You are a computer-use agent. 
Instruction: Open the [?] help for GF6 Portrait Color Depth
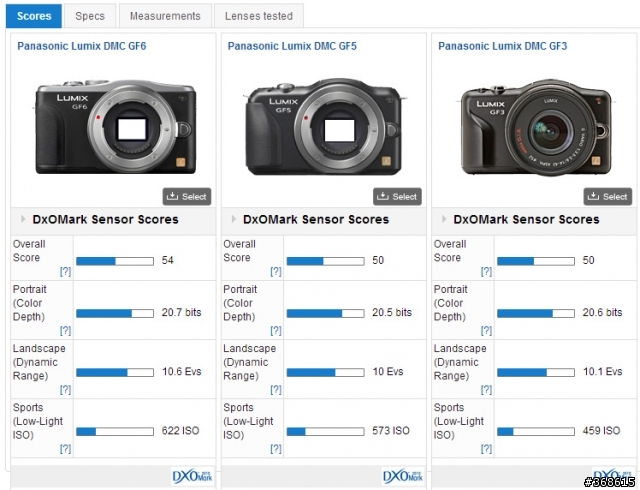[x=65, y=330]
